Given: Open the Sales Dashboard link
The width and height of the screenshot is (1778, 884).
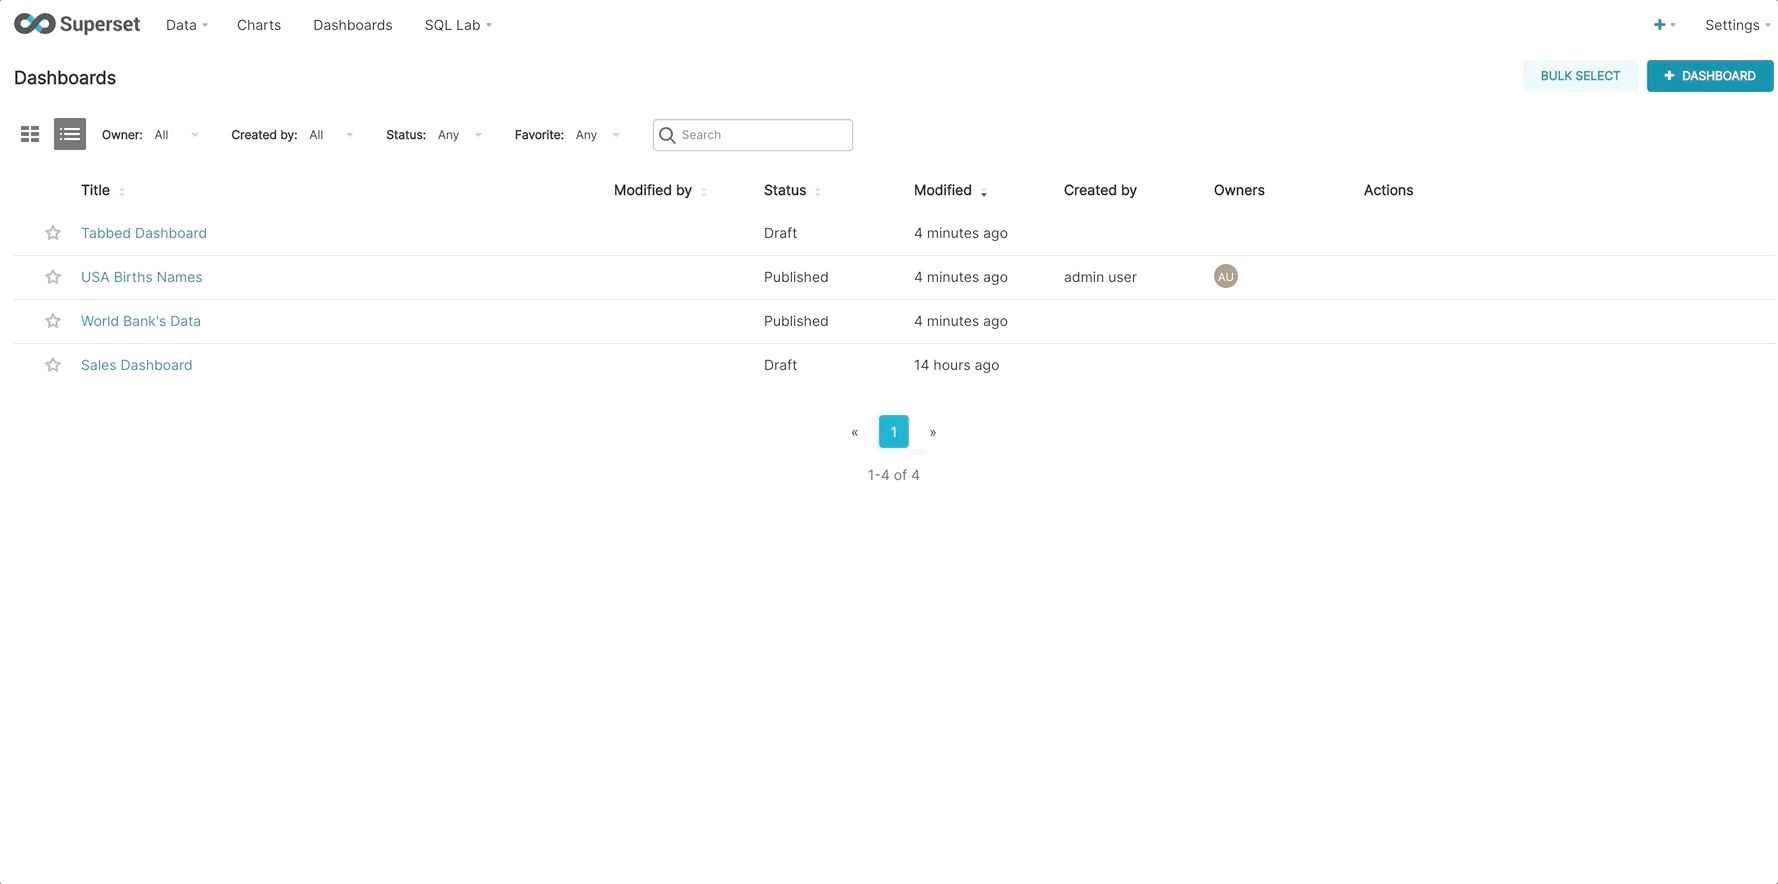Looking at the screenshot, I should tap(137, 365).
